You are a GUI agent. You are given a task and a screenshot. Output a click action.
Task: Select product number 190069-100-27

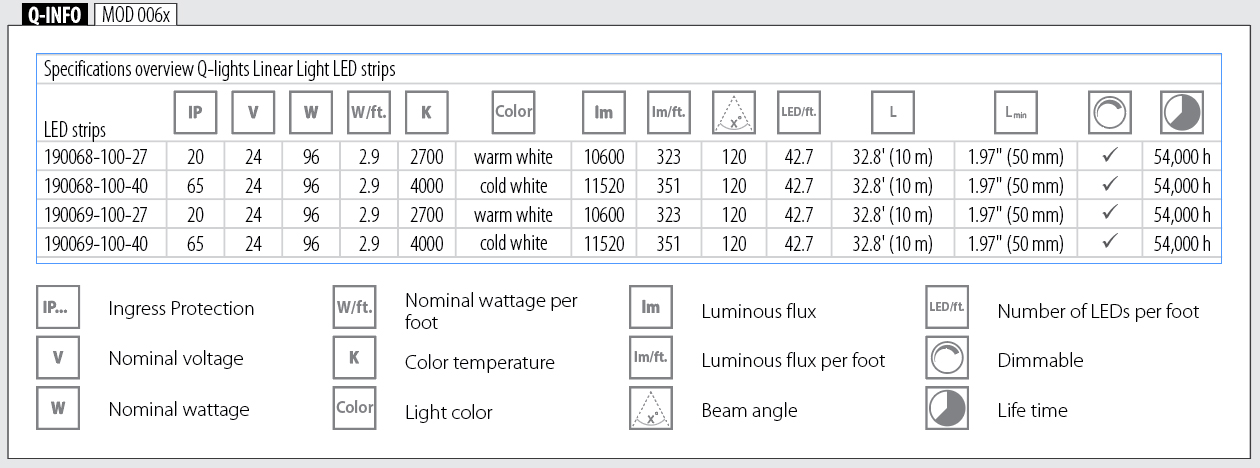tap(97, 215)
